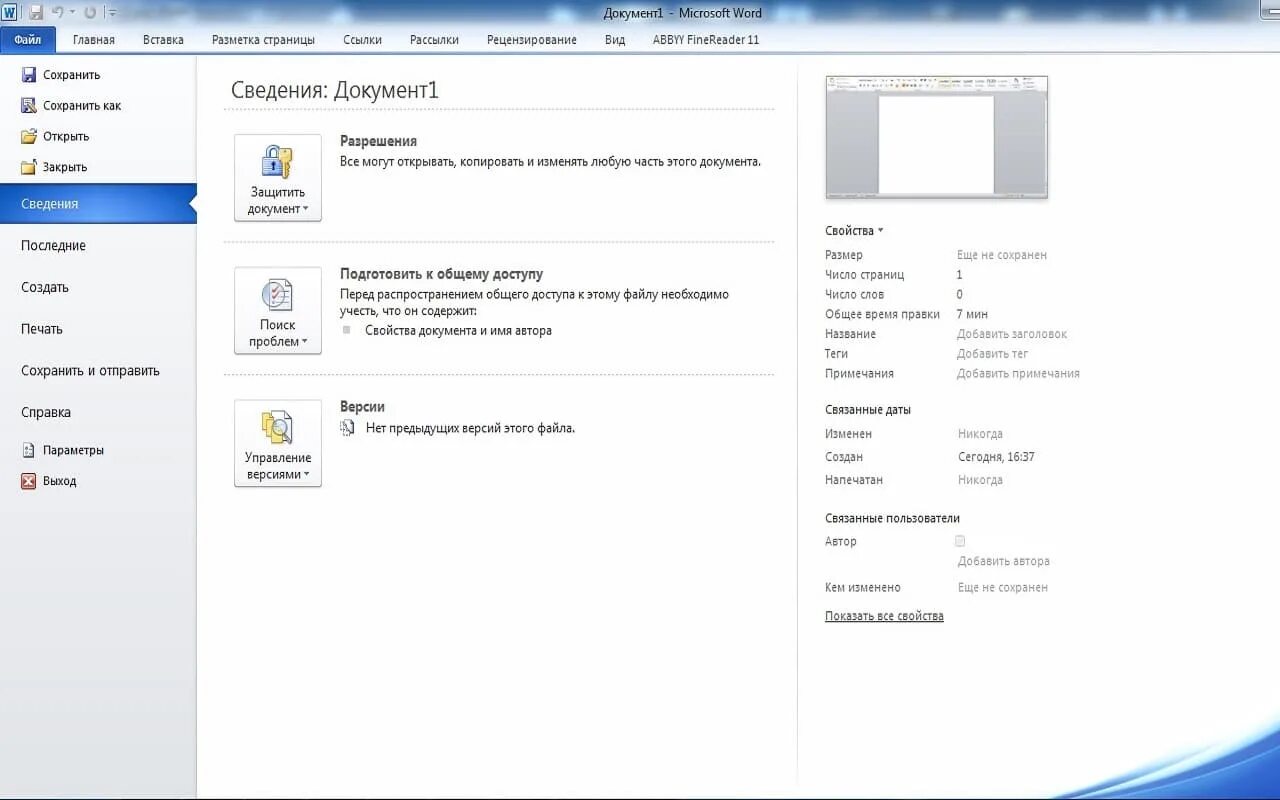Screen dimensions: 1280x800
Task: Click the Сохранить как menu label
Action: pos(82,106)
